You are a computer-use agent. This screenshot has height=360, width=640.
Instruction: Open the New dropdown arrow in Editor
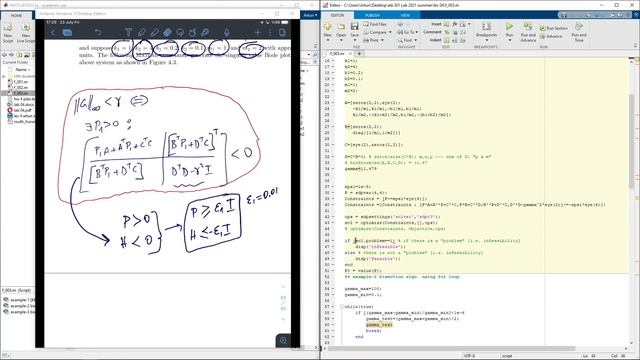[327, 40]
